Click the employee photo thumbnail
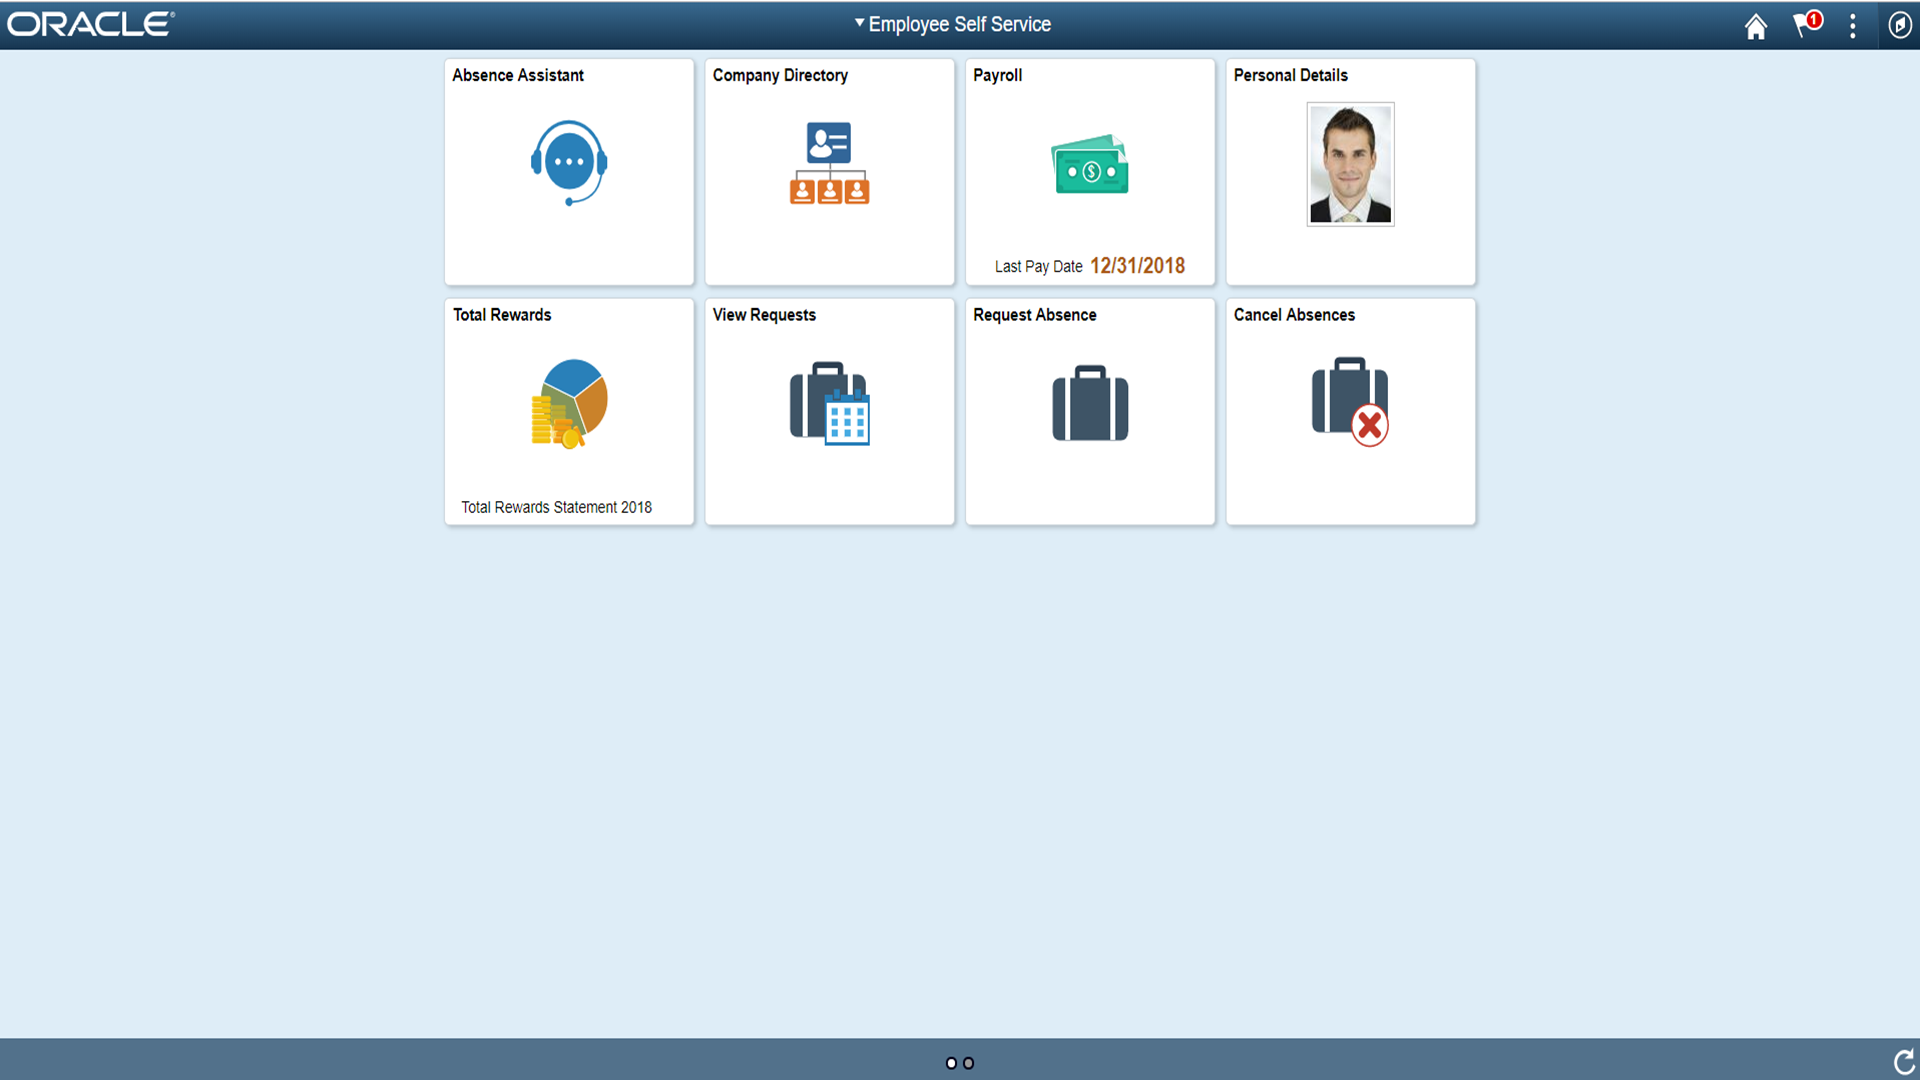 [x=1350, y=165]
